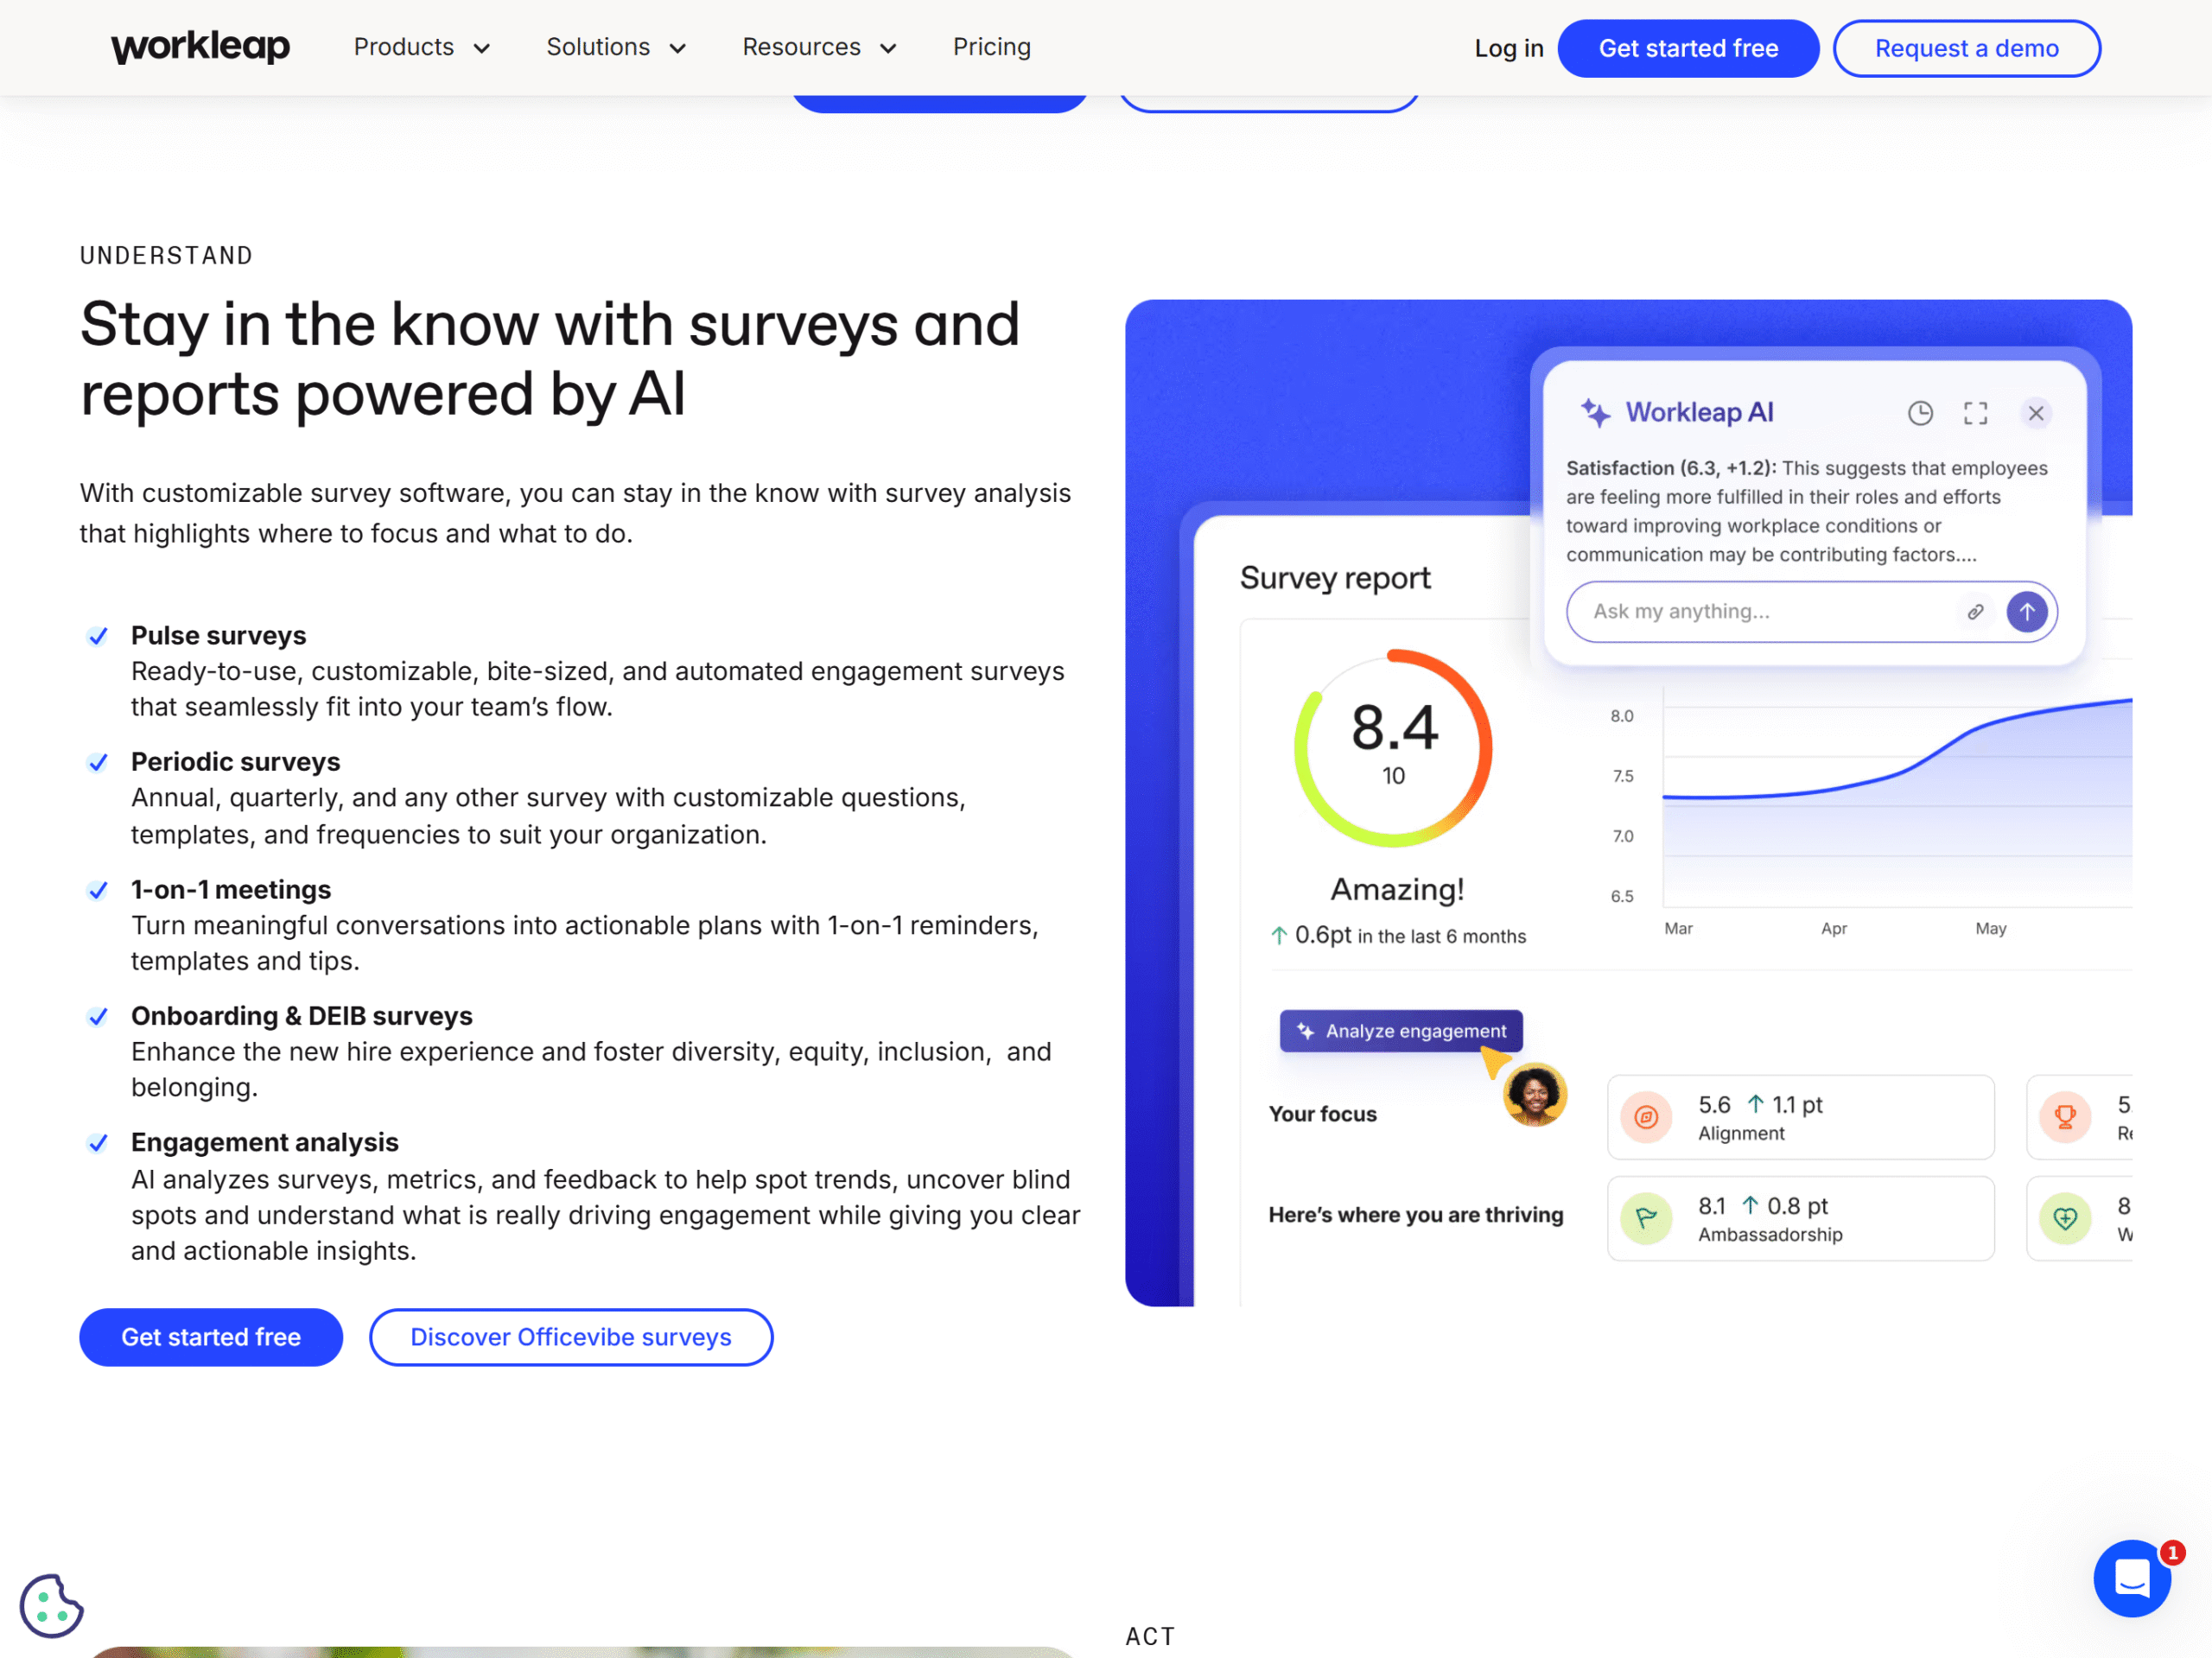Click the Discover Officevibe surveys button
2212x1658 pixels.
pos(570,1337)
